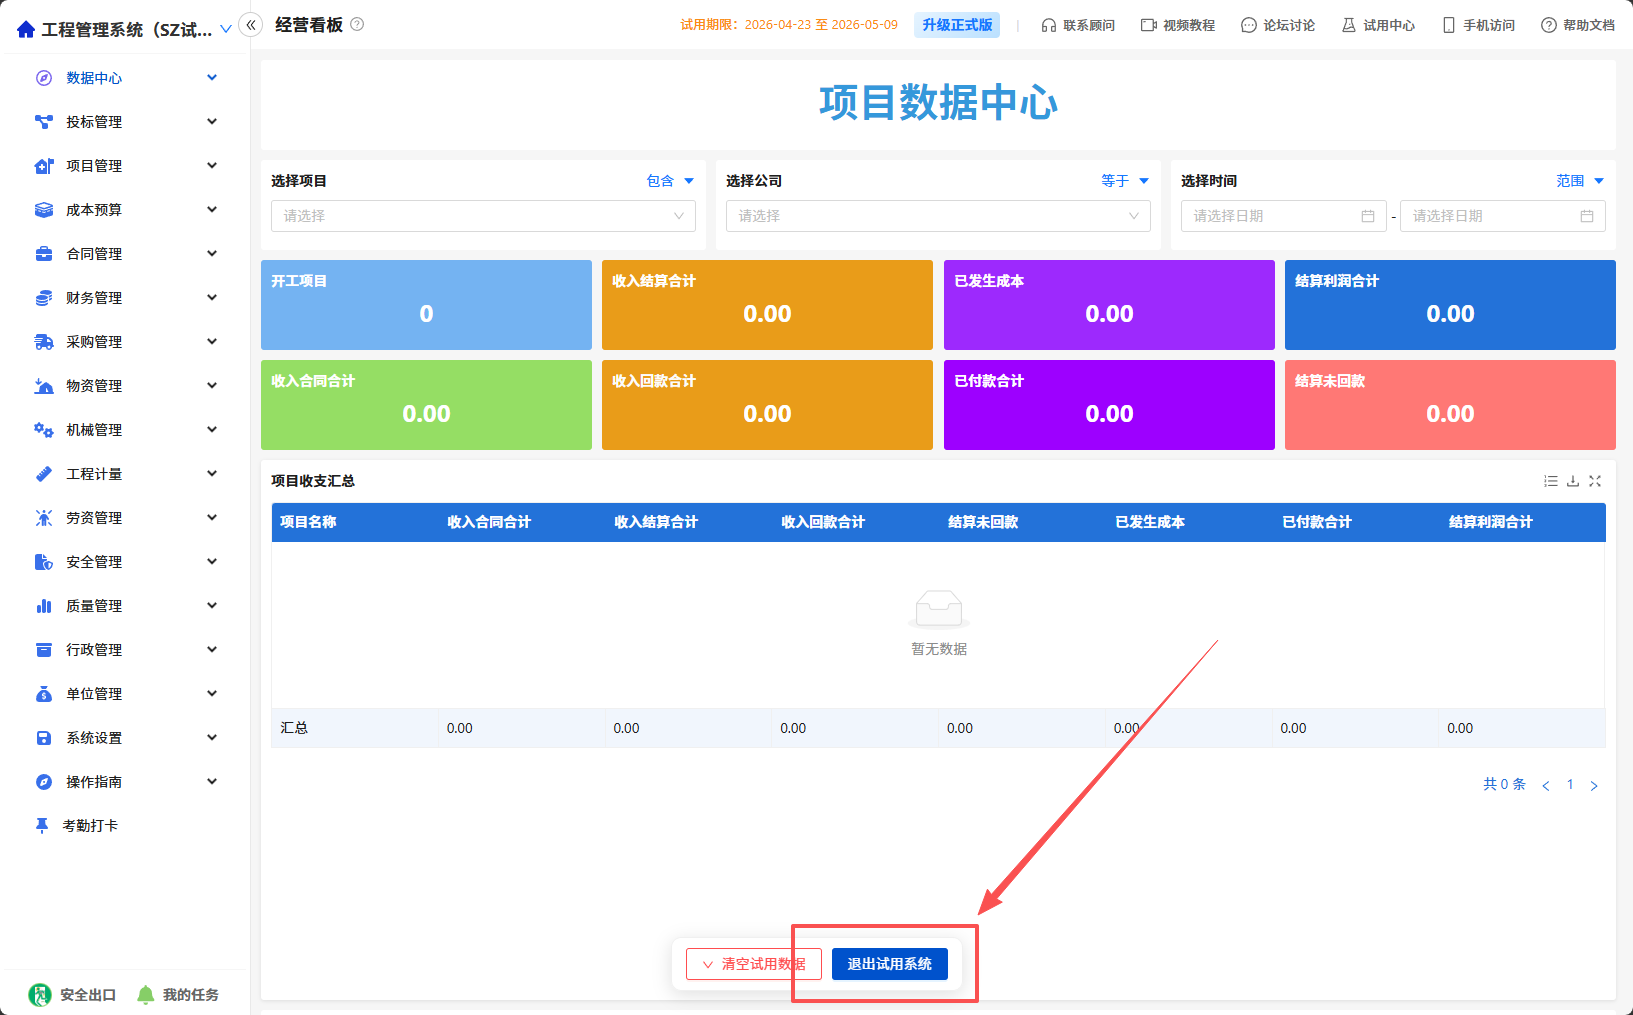Change 等于 filter operator dropdown
The height and width of the screenshot is (1015, 1633).
point(1125,181)
